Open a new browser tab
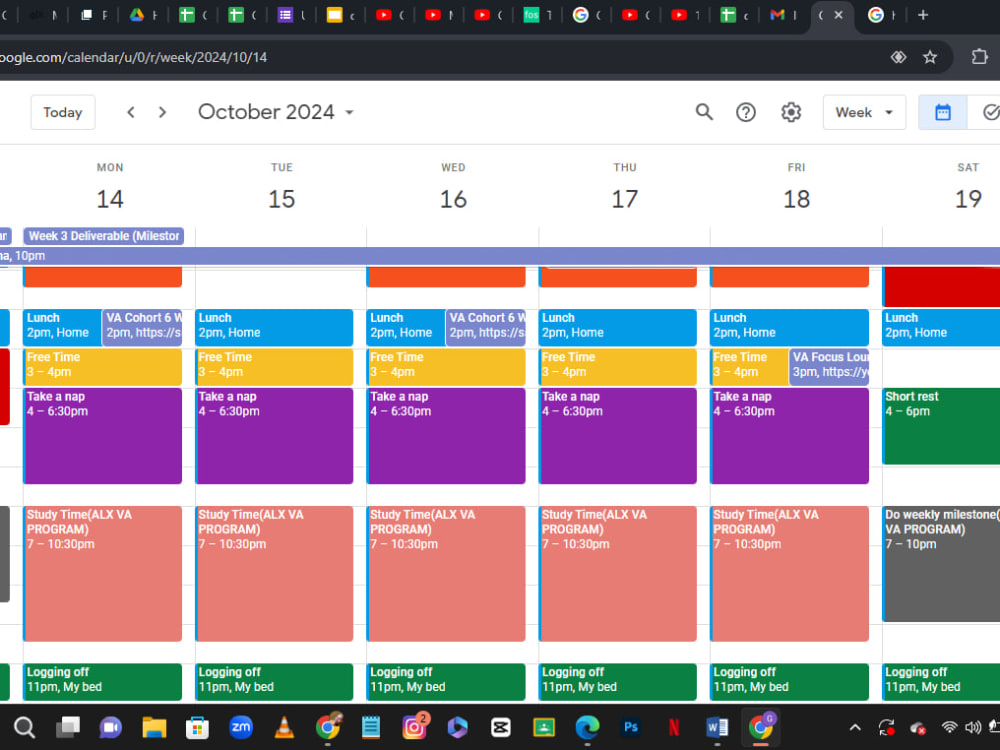Image resolution: width=1000 pixels, height=750 pixels. point(922,15)
